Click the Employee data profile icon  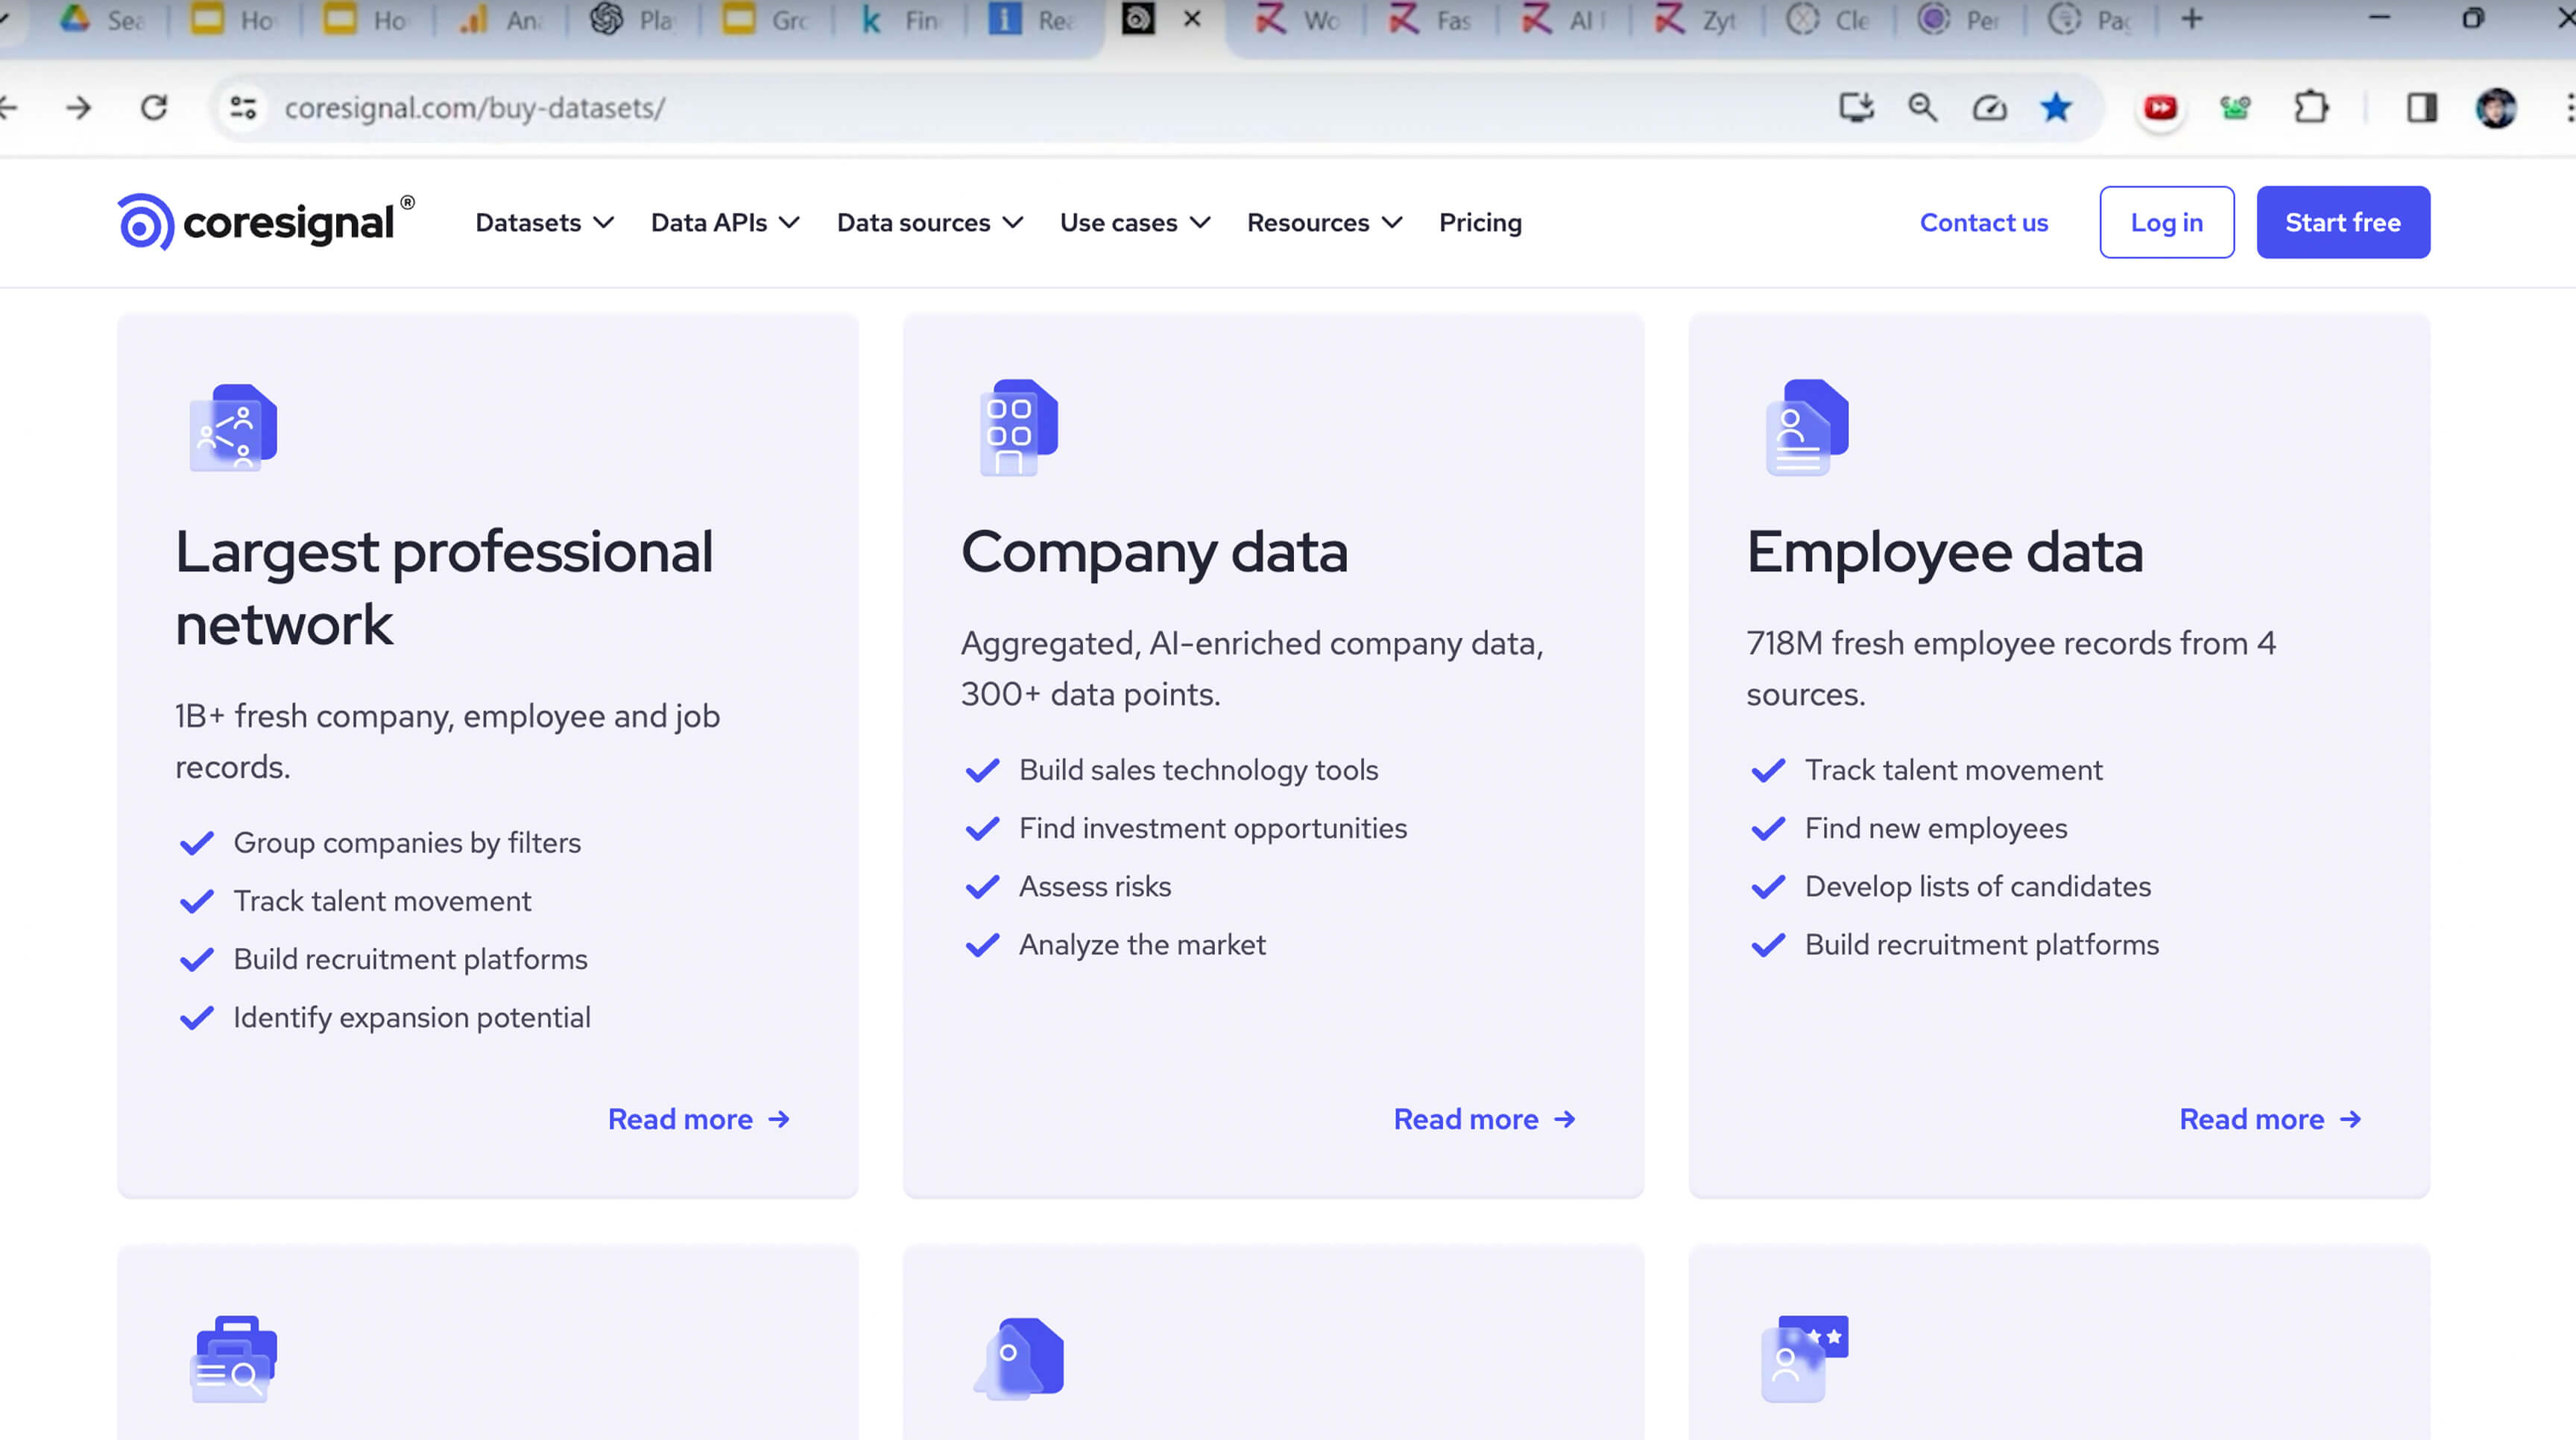point(1806,427)
